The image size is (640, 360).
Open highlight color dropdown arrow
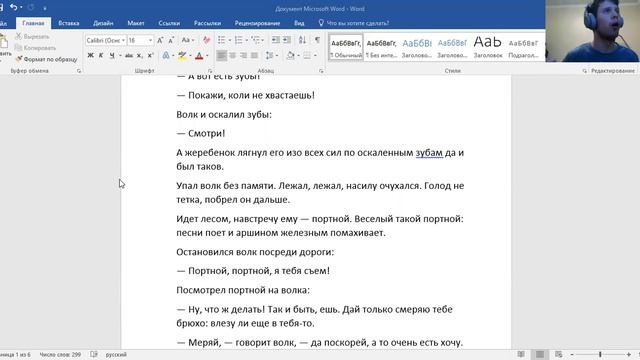[190, 56]
